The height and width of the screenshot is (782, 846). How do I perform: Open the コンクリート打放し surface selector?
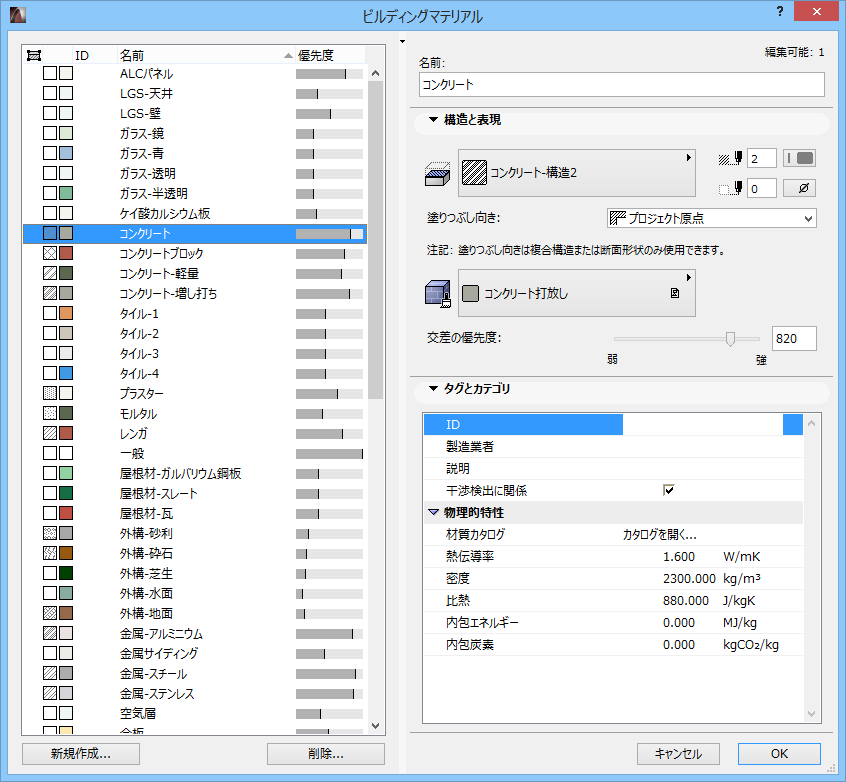pos(576,293)
